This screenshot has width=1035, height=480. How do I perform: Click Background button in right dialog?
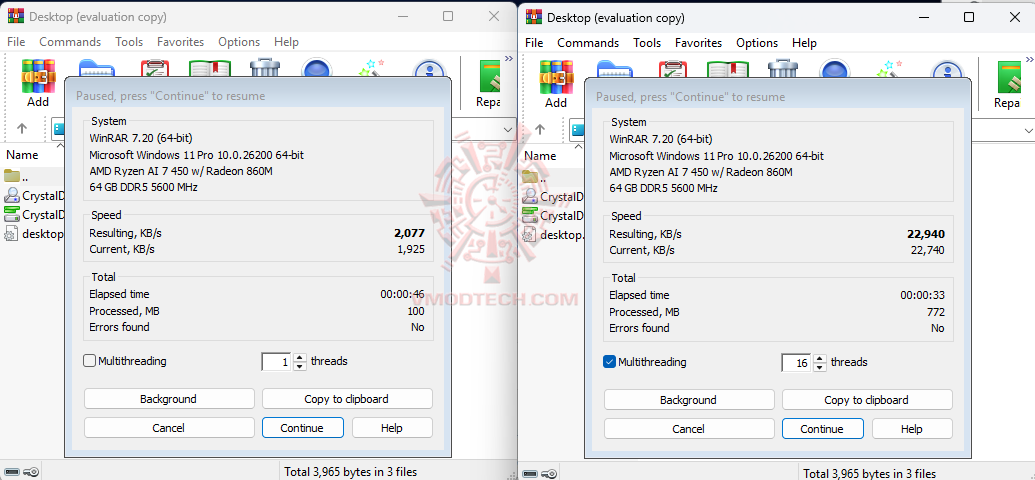coord(689,399)
